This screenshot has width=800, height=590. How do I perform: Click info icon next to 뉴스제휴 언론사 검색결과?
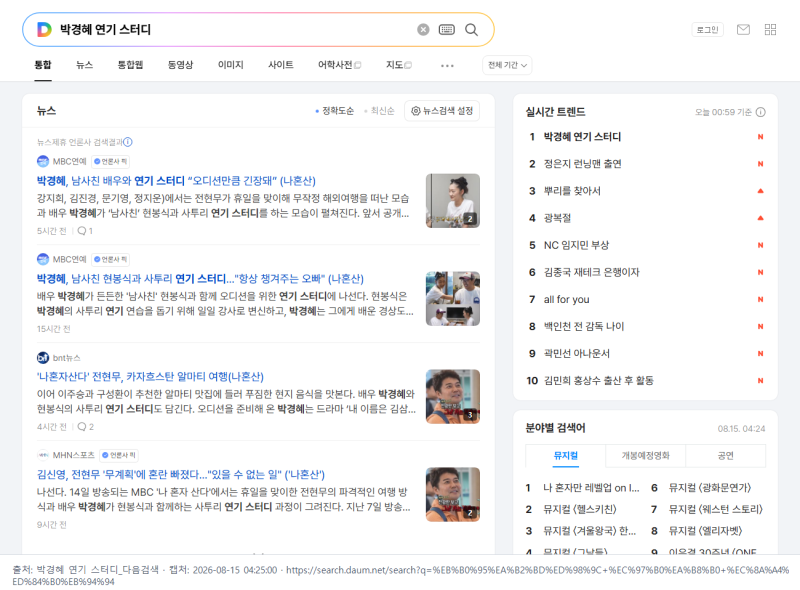tap(128, 142)
